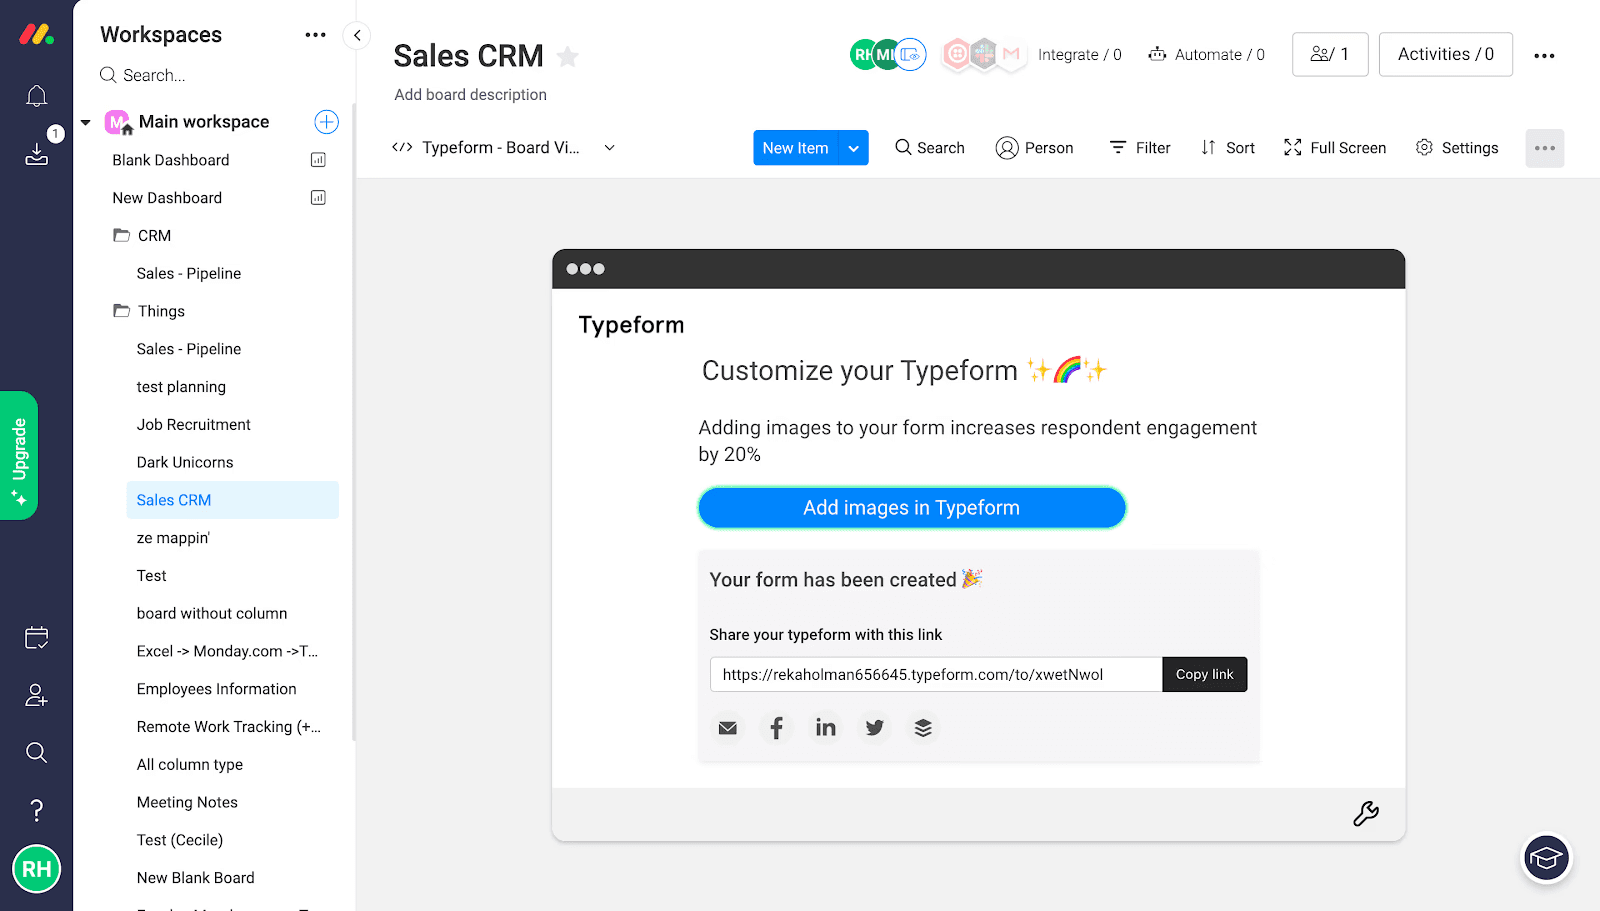Viewport: 1600px width, 911px height.
Task: Open Employees Information board
Action: (217, 689)
